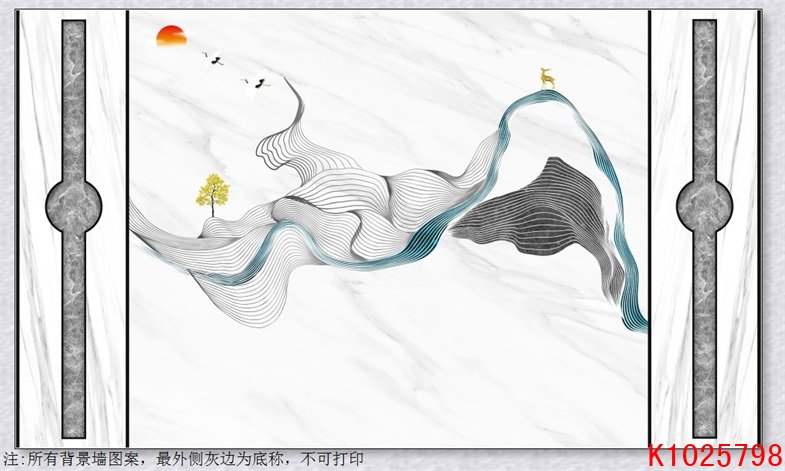Click the round gray marble medallion on left column
The image size is (785, 471).
[74, 206]
